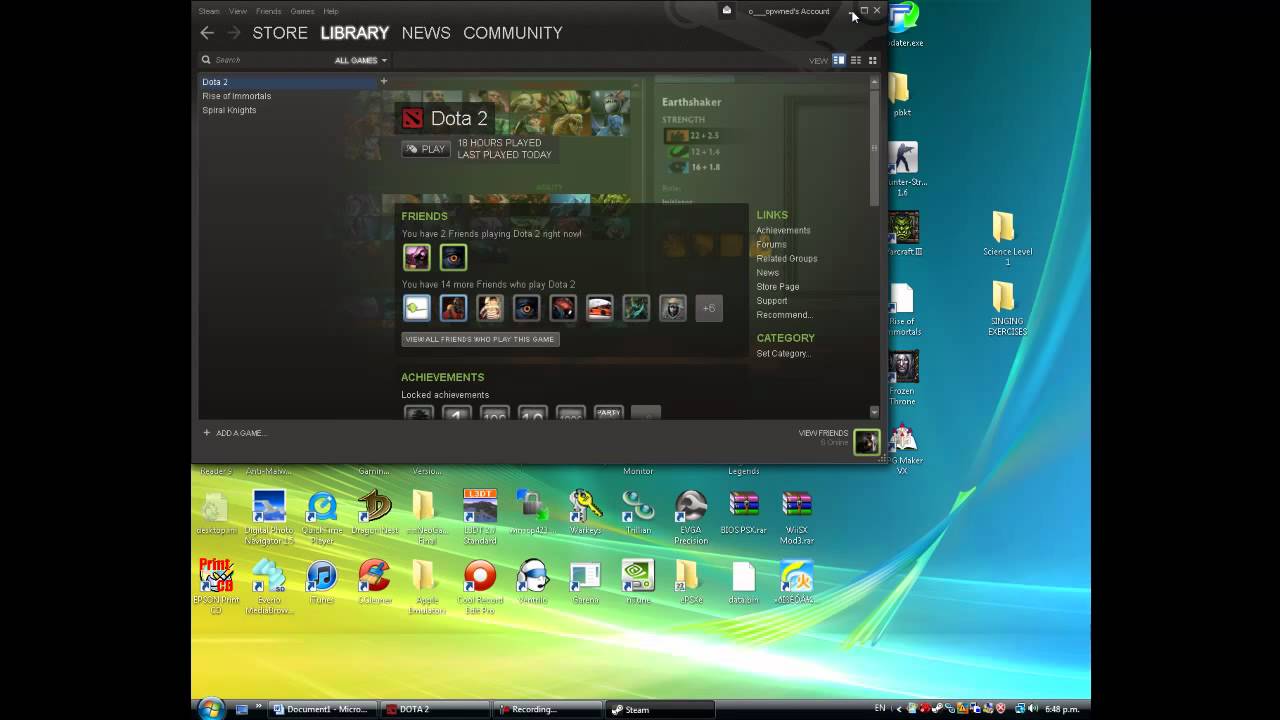
Task: Go back with the Steam back arrow
Action: coord(207,33)
